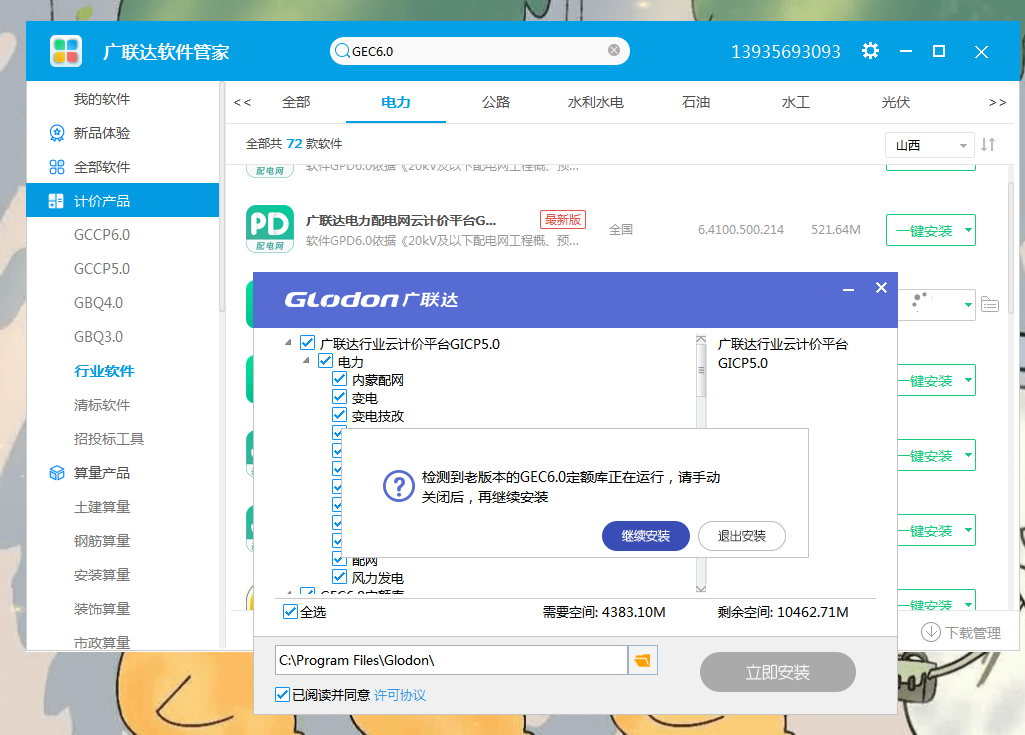This screenshot has width=1025, height=735.
Task: Switch to the 电力 category tab
Action: click(396, 102)
